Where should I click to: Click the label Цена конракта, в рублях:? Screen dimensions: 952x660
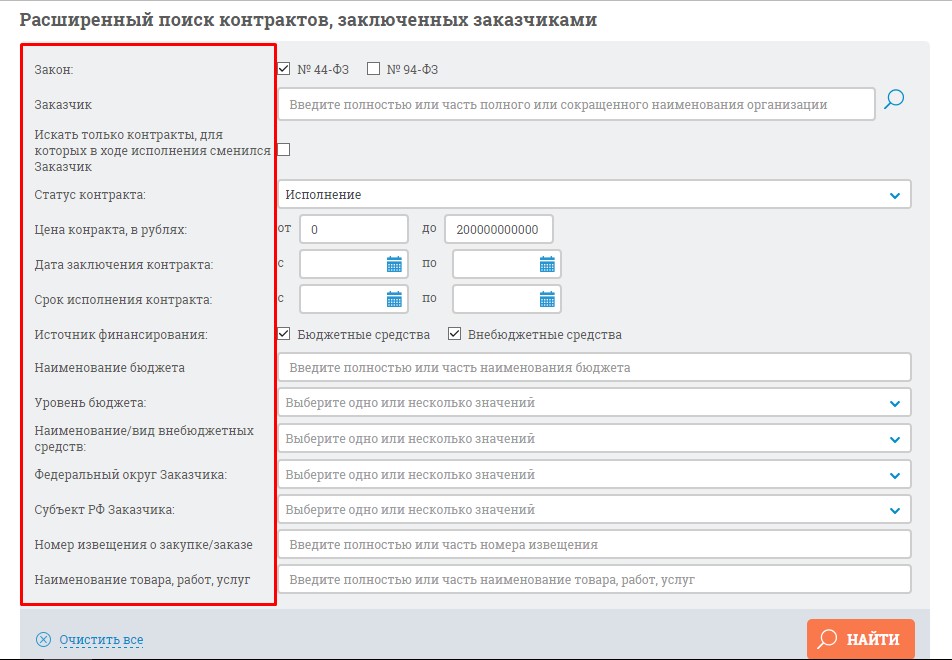click(110, 230)
